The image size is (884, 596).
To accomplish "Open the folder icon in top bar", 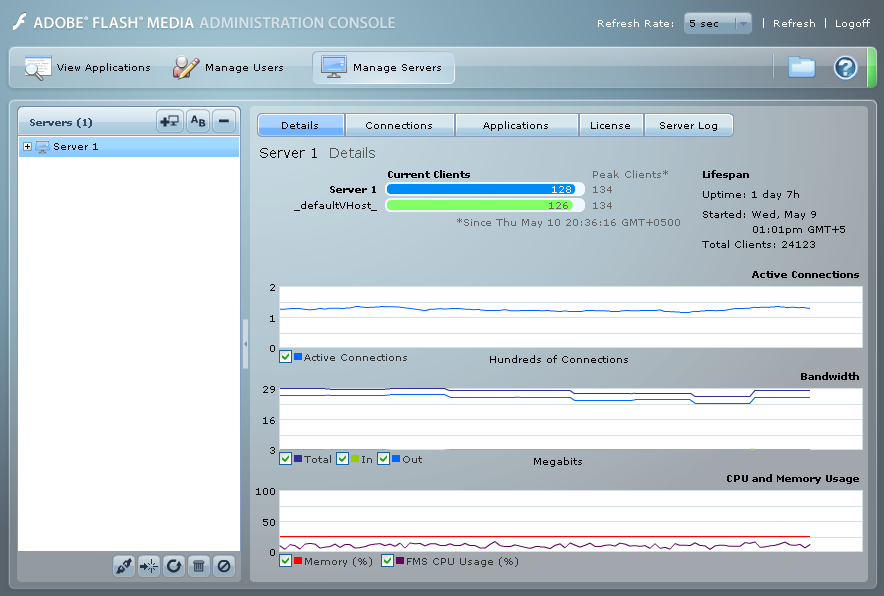I will [801, 68].
